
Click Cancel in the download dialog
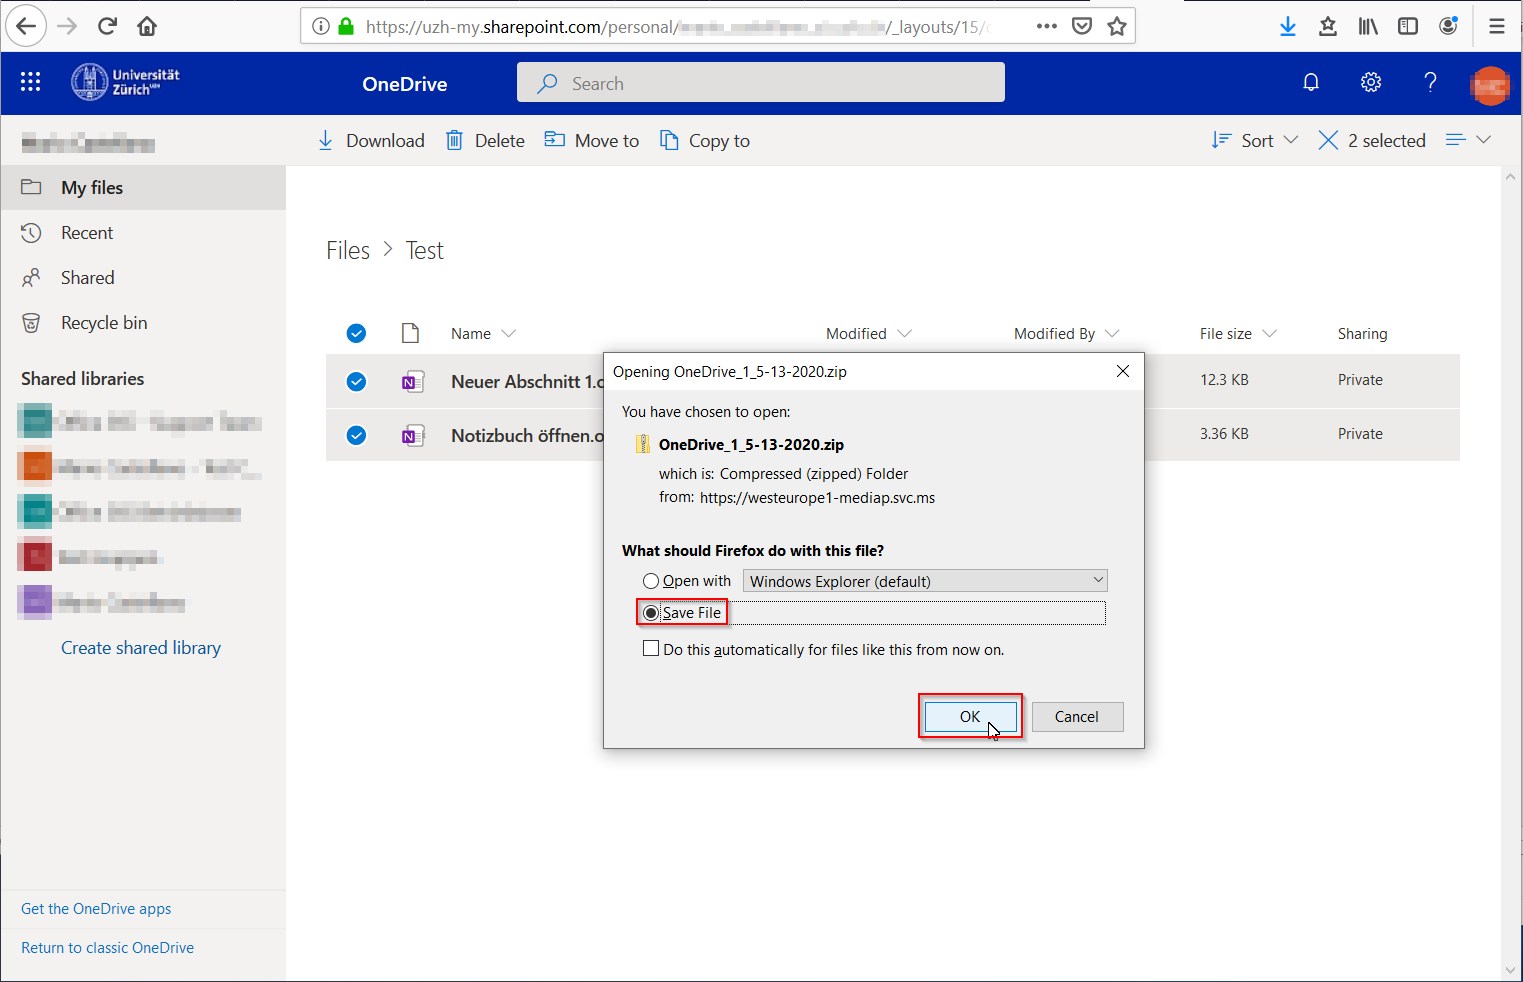click(x=1077, y=716)
